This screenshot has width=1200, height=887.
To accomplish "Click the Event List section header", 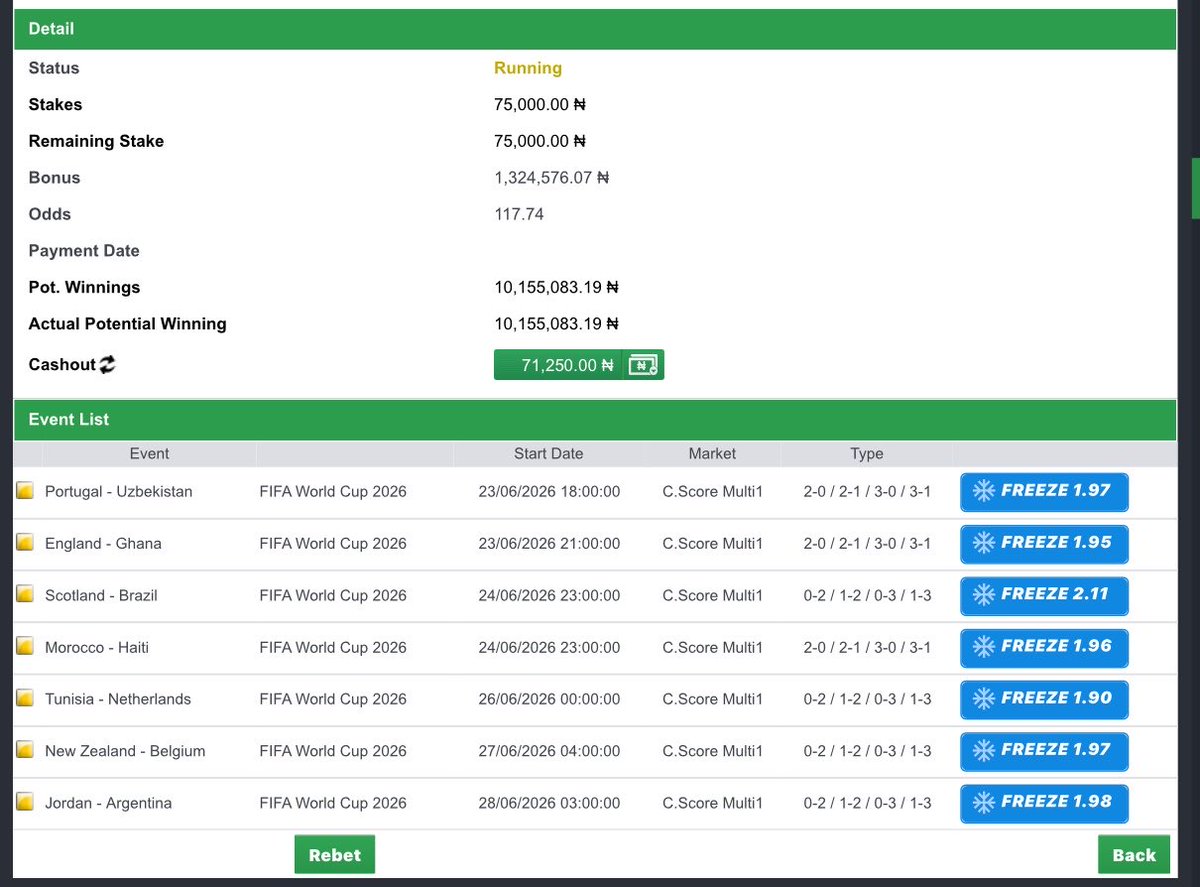I will [594, 419].
